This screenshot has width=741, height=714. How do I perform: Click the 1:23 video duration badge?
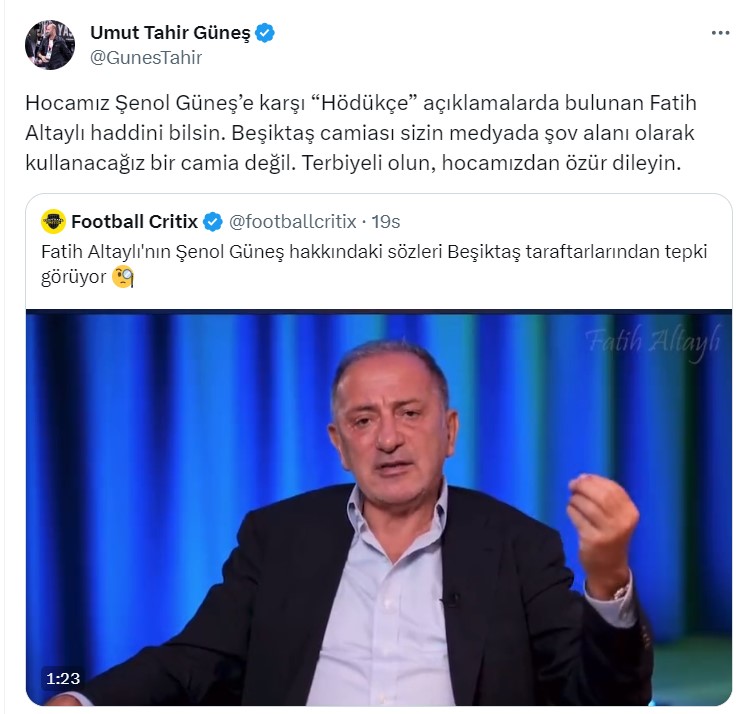point(63,679)
